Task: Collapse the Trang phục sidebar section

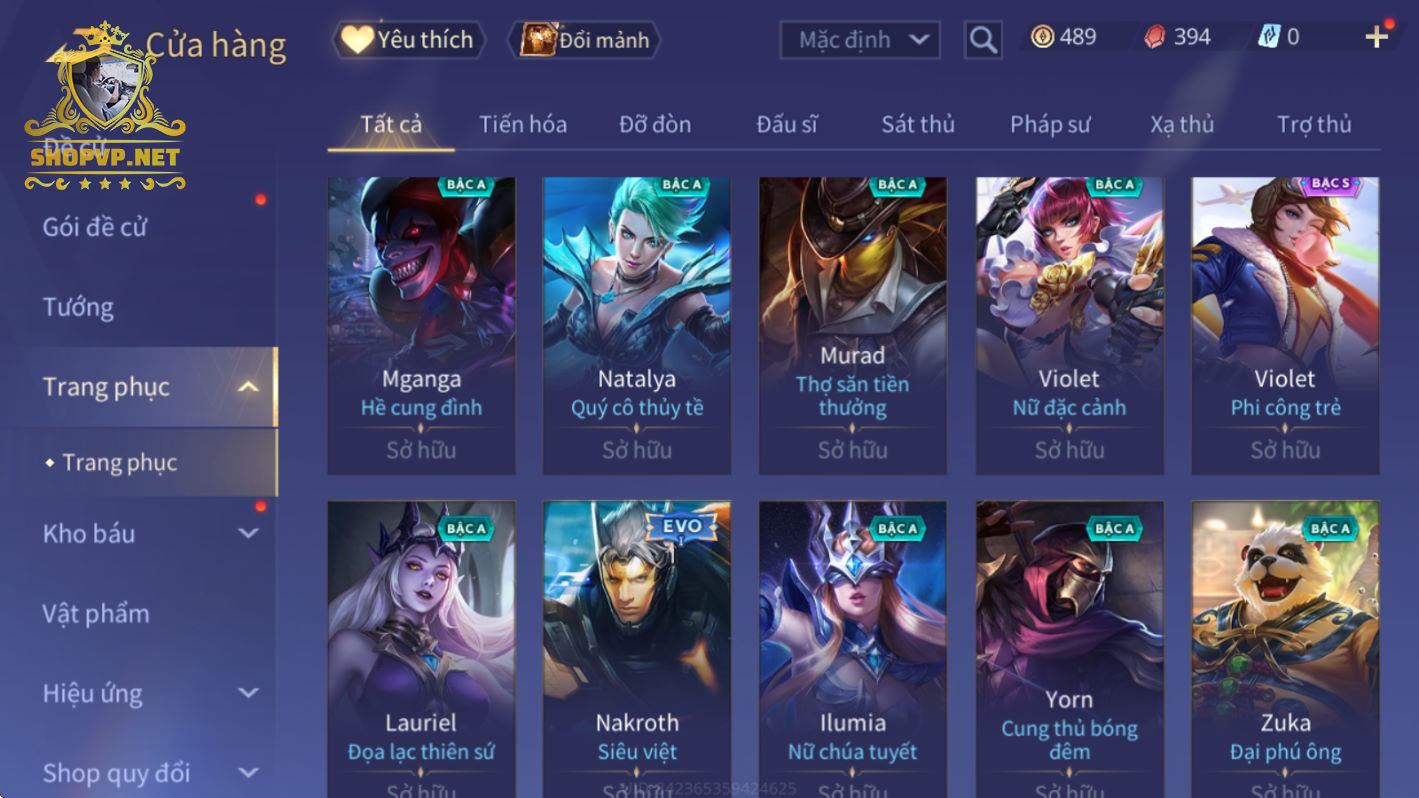Action: [249, 387]
